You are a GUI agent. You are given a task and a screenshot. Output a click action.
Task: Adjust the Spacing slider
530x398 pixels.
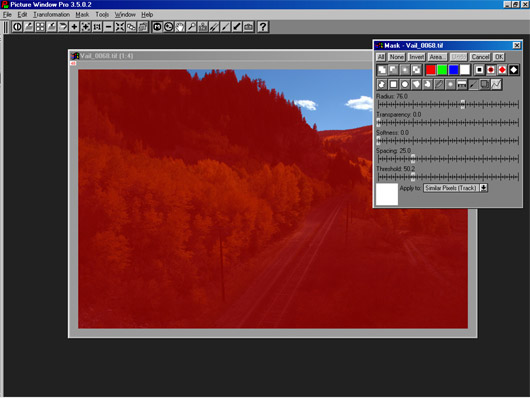[x=448, y=159]
